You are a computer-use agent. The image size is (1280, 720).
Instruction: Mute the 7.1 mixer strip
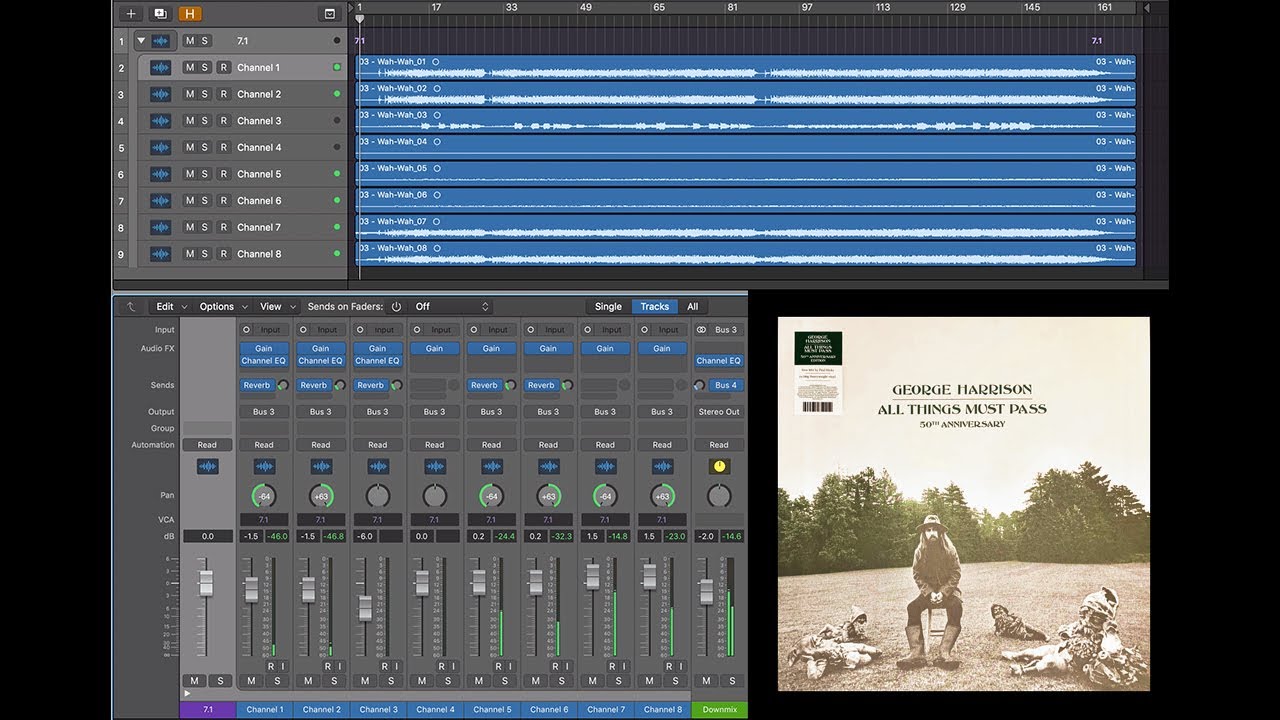pyautogui.click(x=195, y=681)
